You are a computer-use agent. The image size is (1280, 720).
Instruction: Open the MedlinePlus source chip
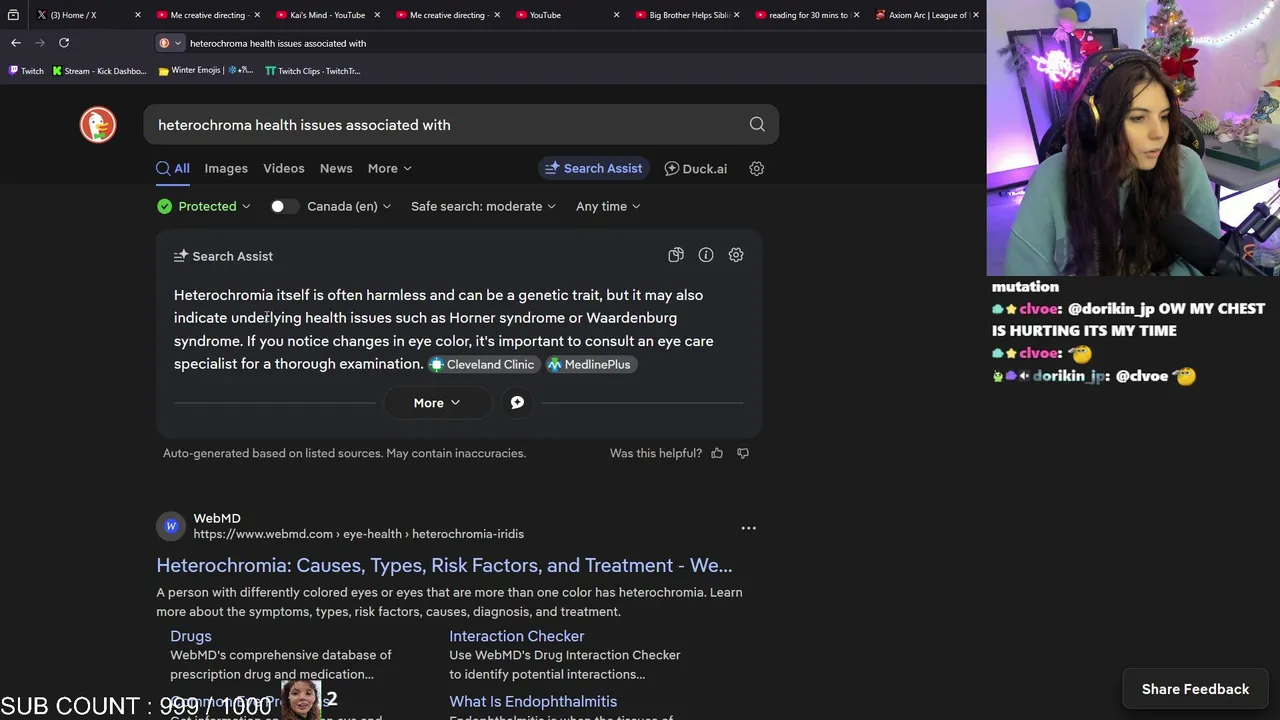click(x=591, y=365)
